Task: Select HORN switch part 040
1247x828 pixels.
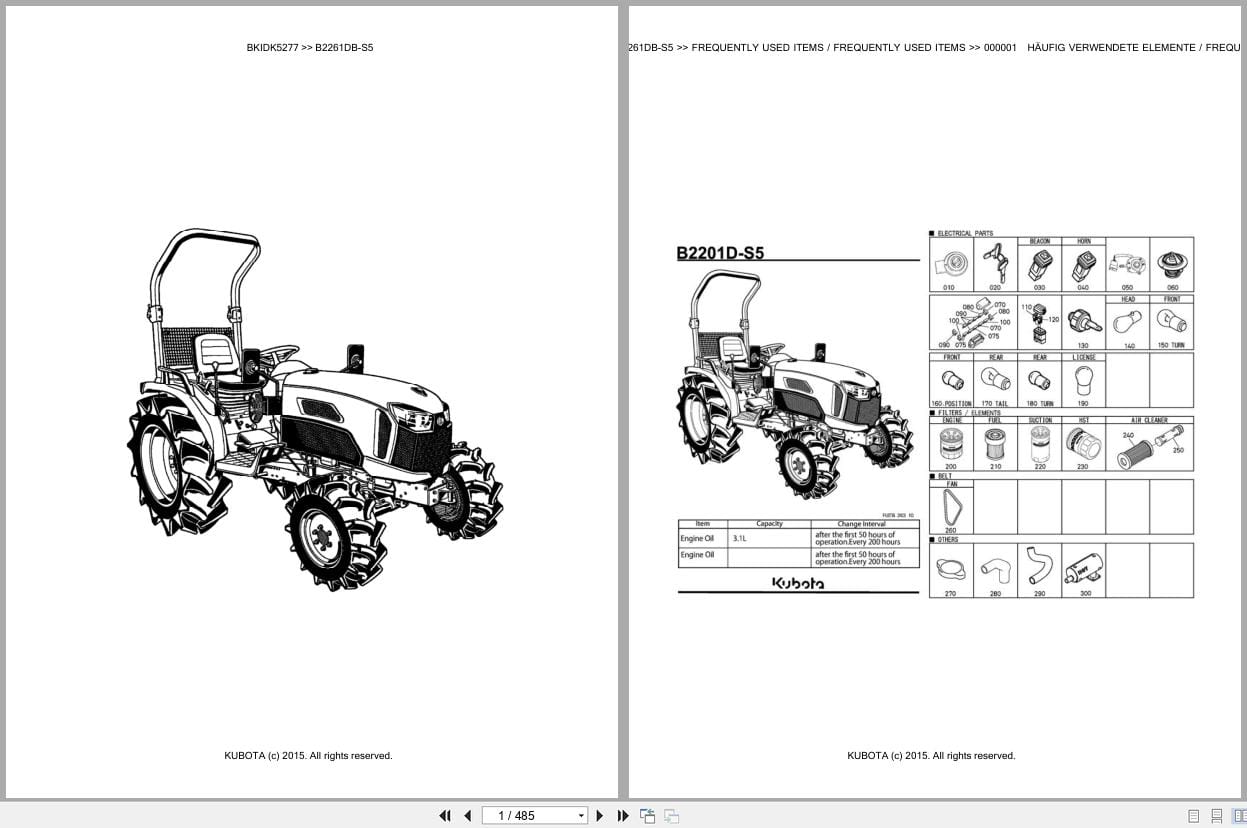Action: pos(1083,266)
